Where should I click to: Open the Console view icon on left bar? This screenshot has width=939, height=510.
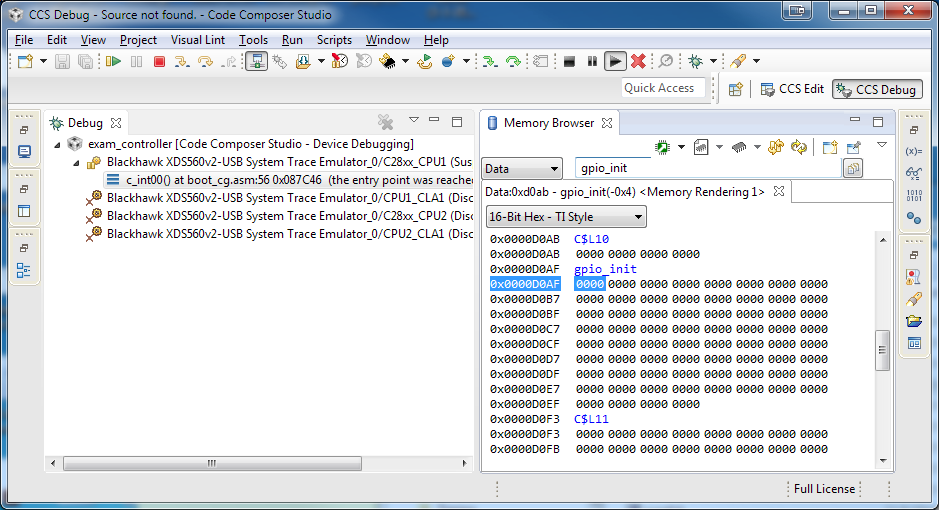pyautogui.click(x=24, y=151)
